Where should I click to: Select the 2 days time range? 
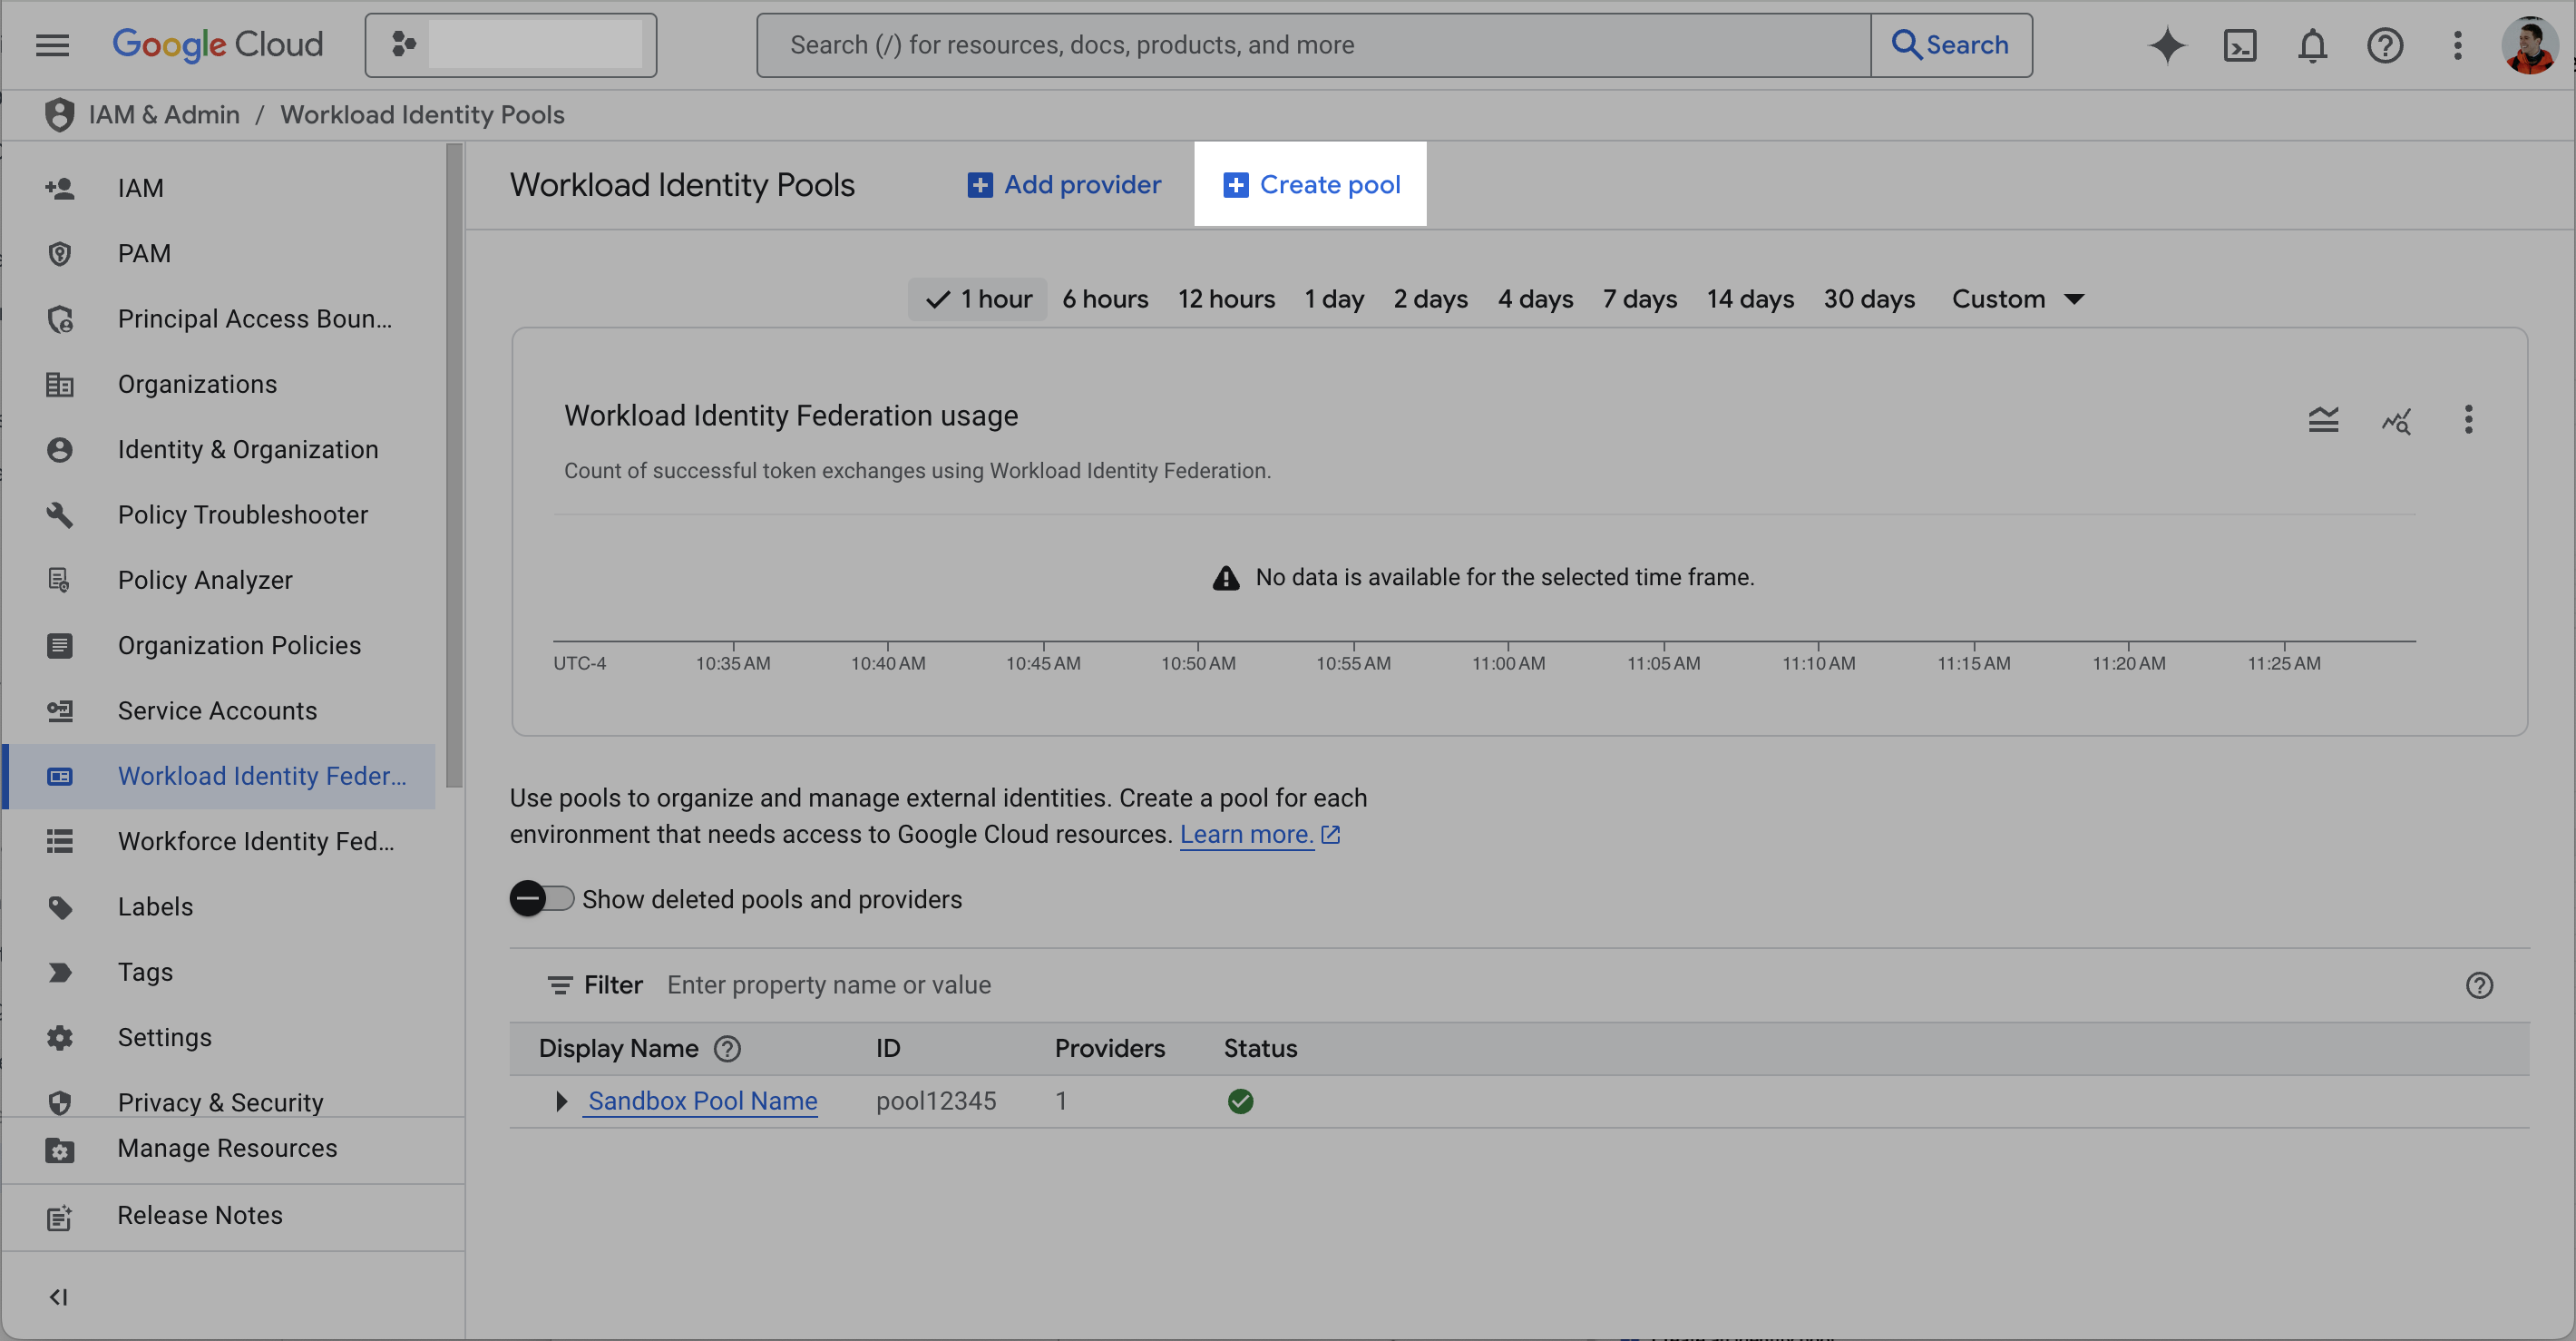(1431, 299)
